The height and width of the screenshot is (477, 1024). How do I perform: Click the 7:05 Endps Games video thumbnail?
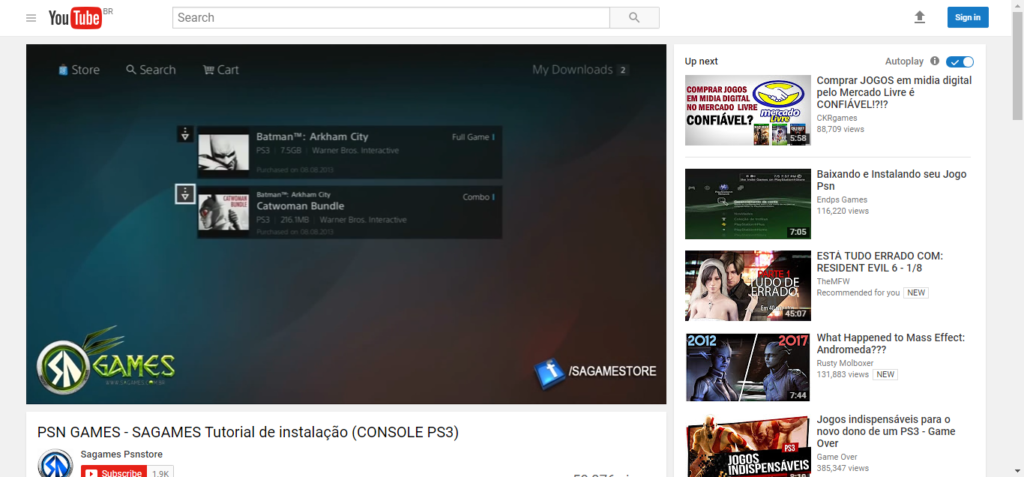(x=748, y=204)
